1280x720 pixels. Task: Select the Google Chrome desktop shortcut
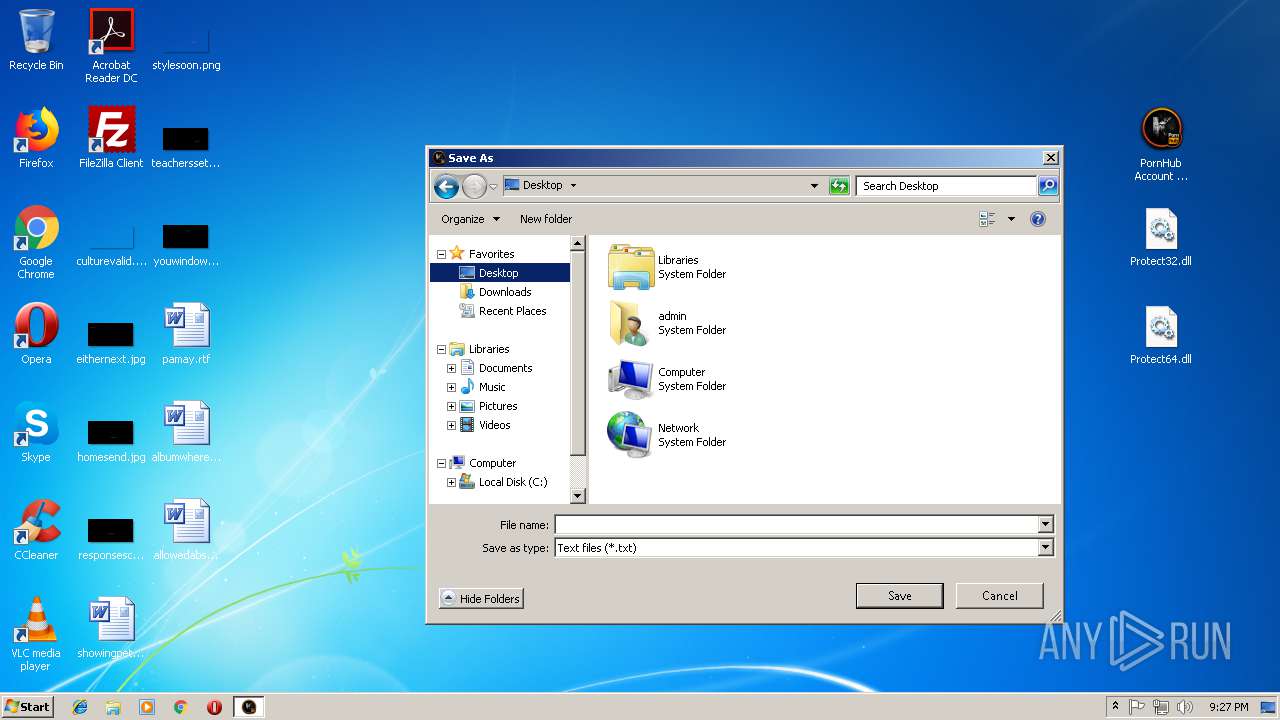tap(36, 242)
